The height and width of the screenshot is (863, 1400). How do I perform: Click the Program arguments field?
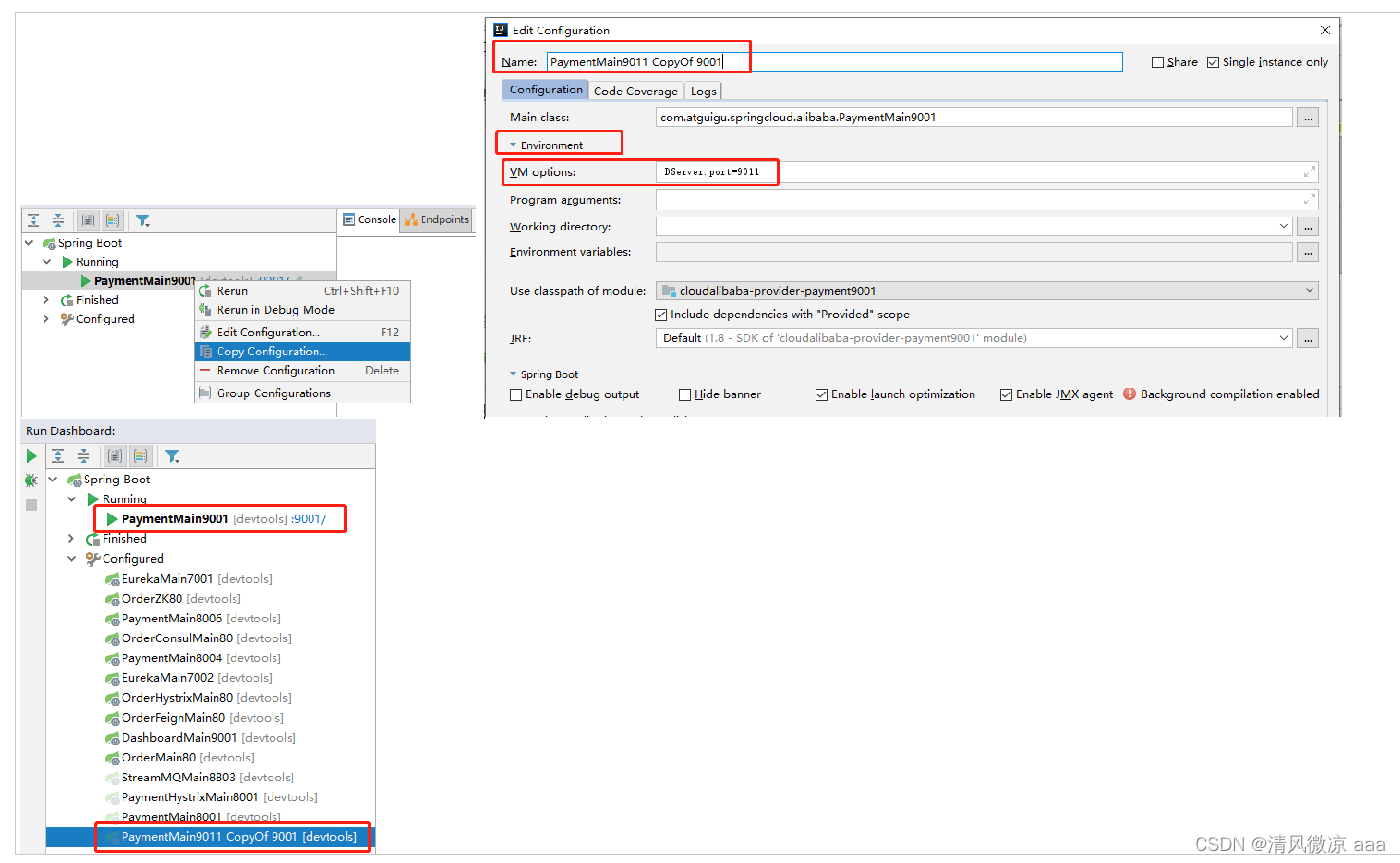pyautogui.click(x=987, y=200)
